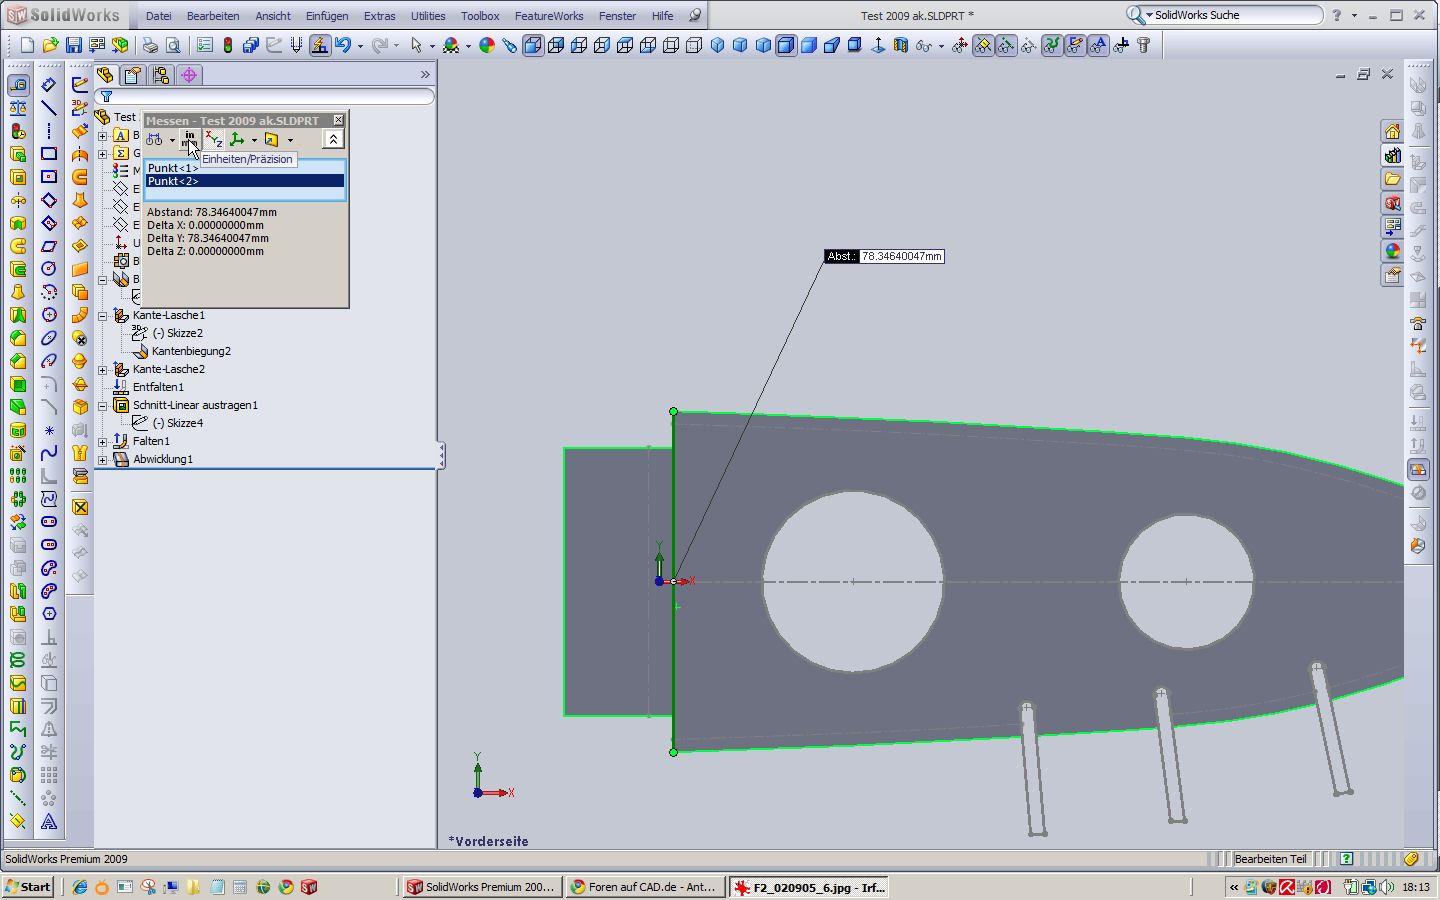Click the XYZ measure icon in Messen dialog
This screenshot has height=900, width=1440.
point(213,140)
